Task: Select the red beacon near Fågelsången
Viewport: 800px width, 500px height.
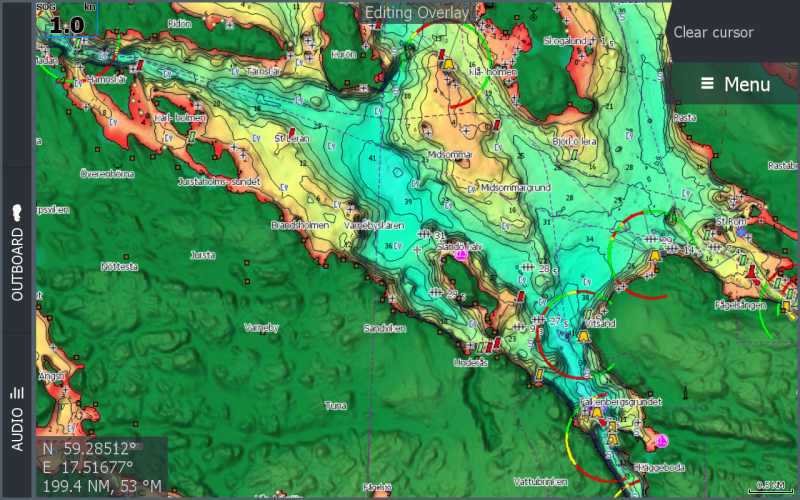Action: [748, 272]
